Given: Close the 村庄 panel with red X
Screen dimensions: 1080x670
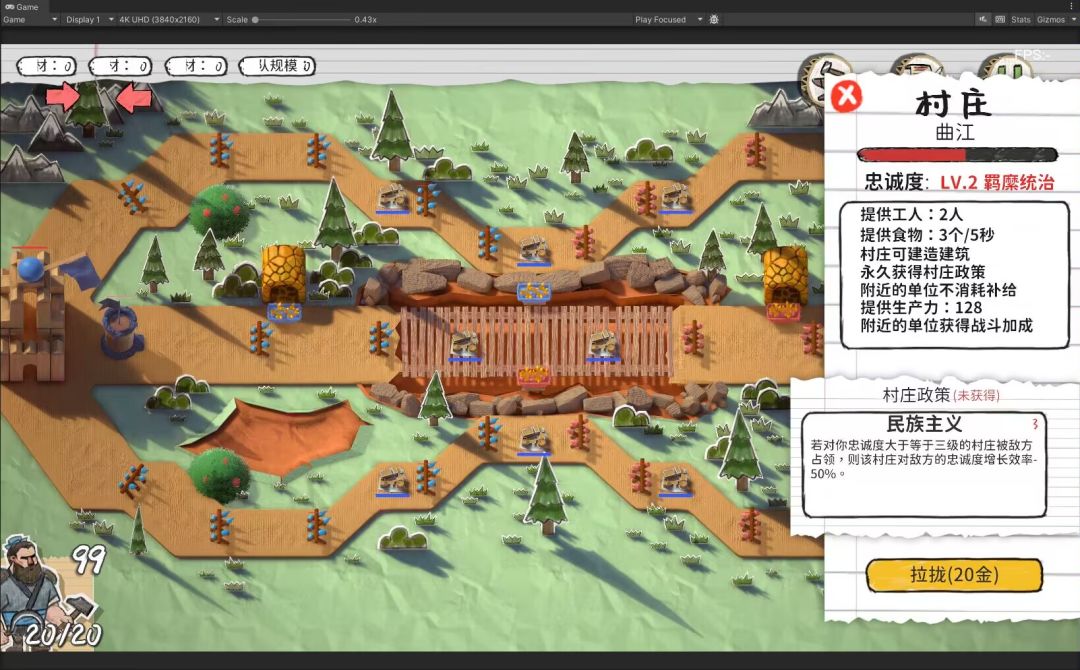Looking at the screenshot, I should (847, 96).
